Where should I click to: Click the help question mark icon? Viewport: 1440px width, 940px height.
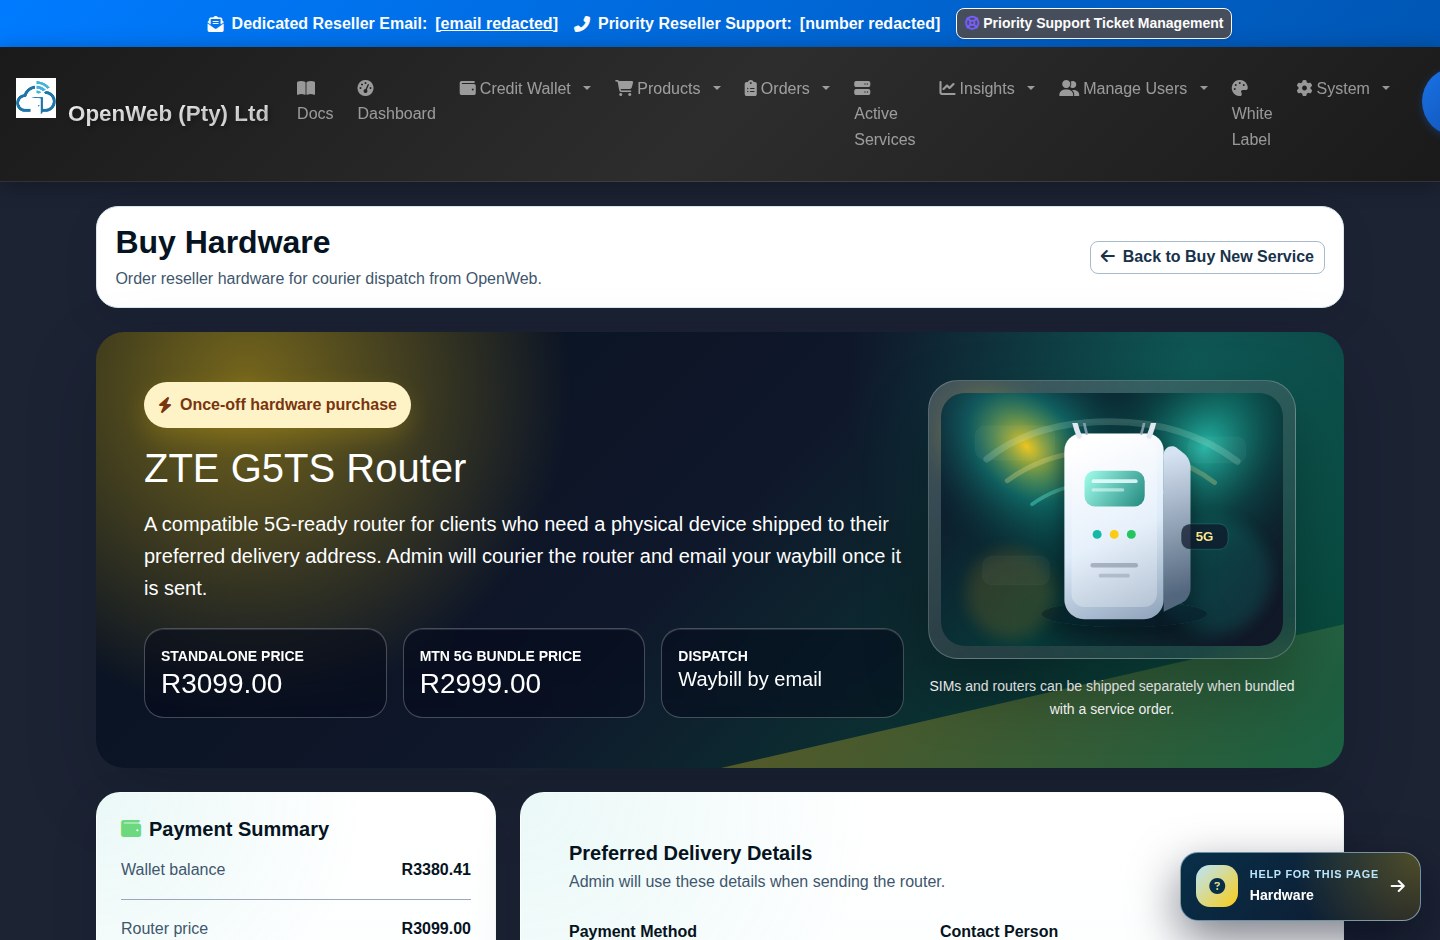point(1217,886)
